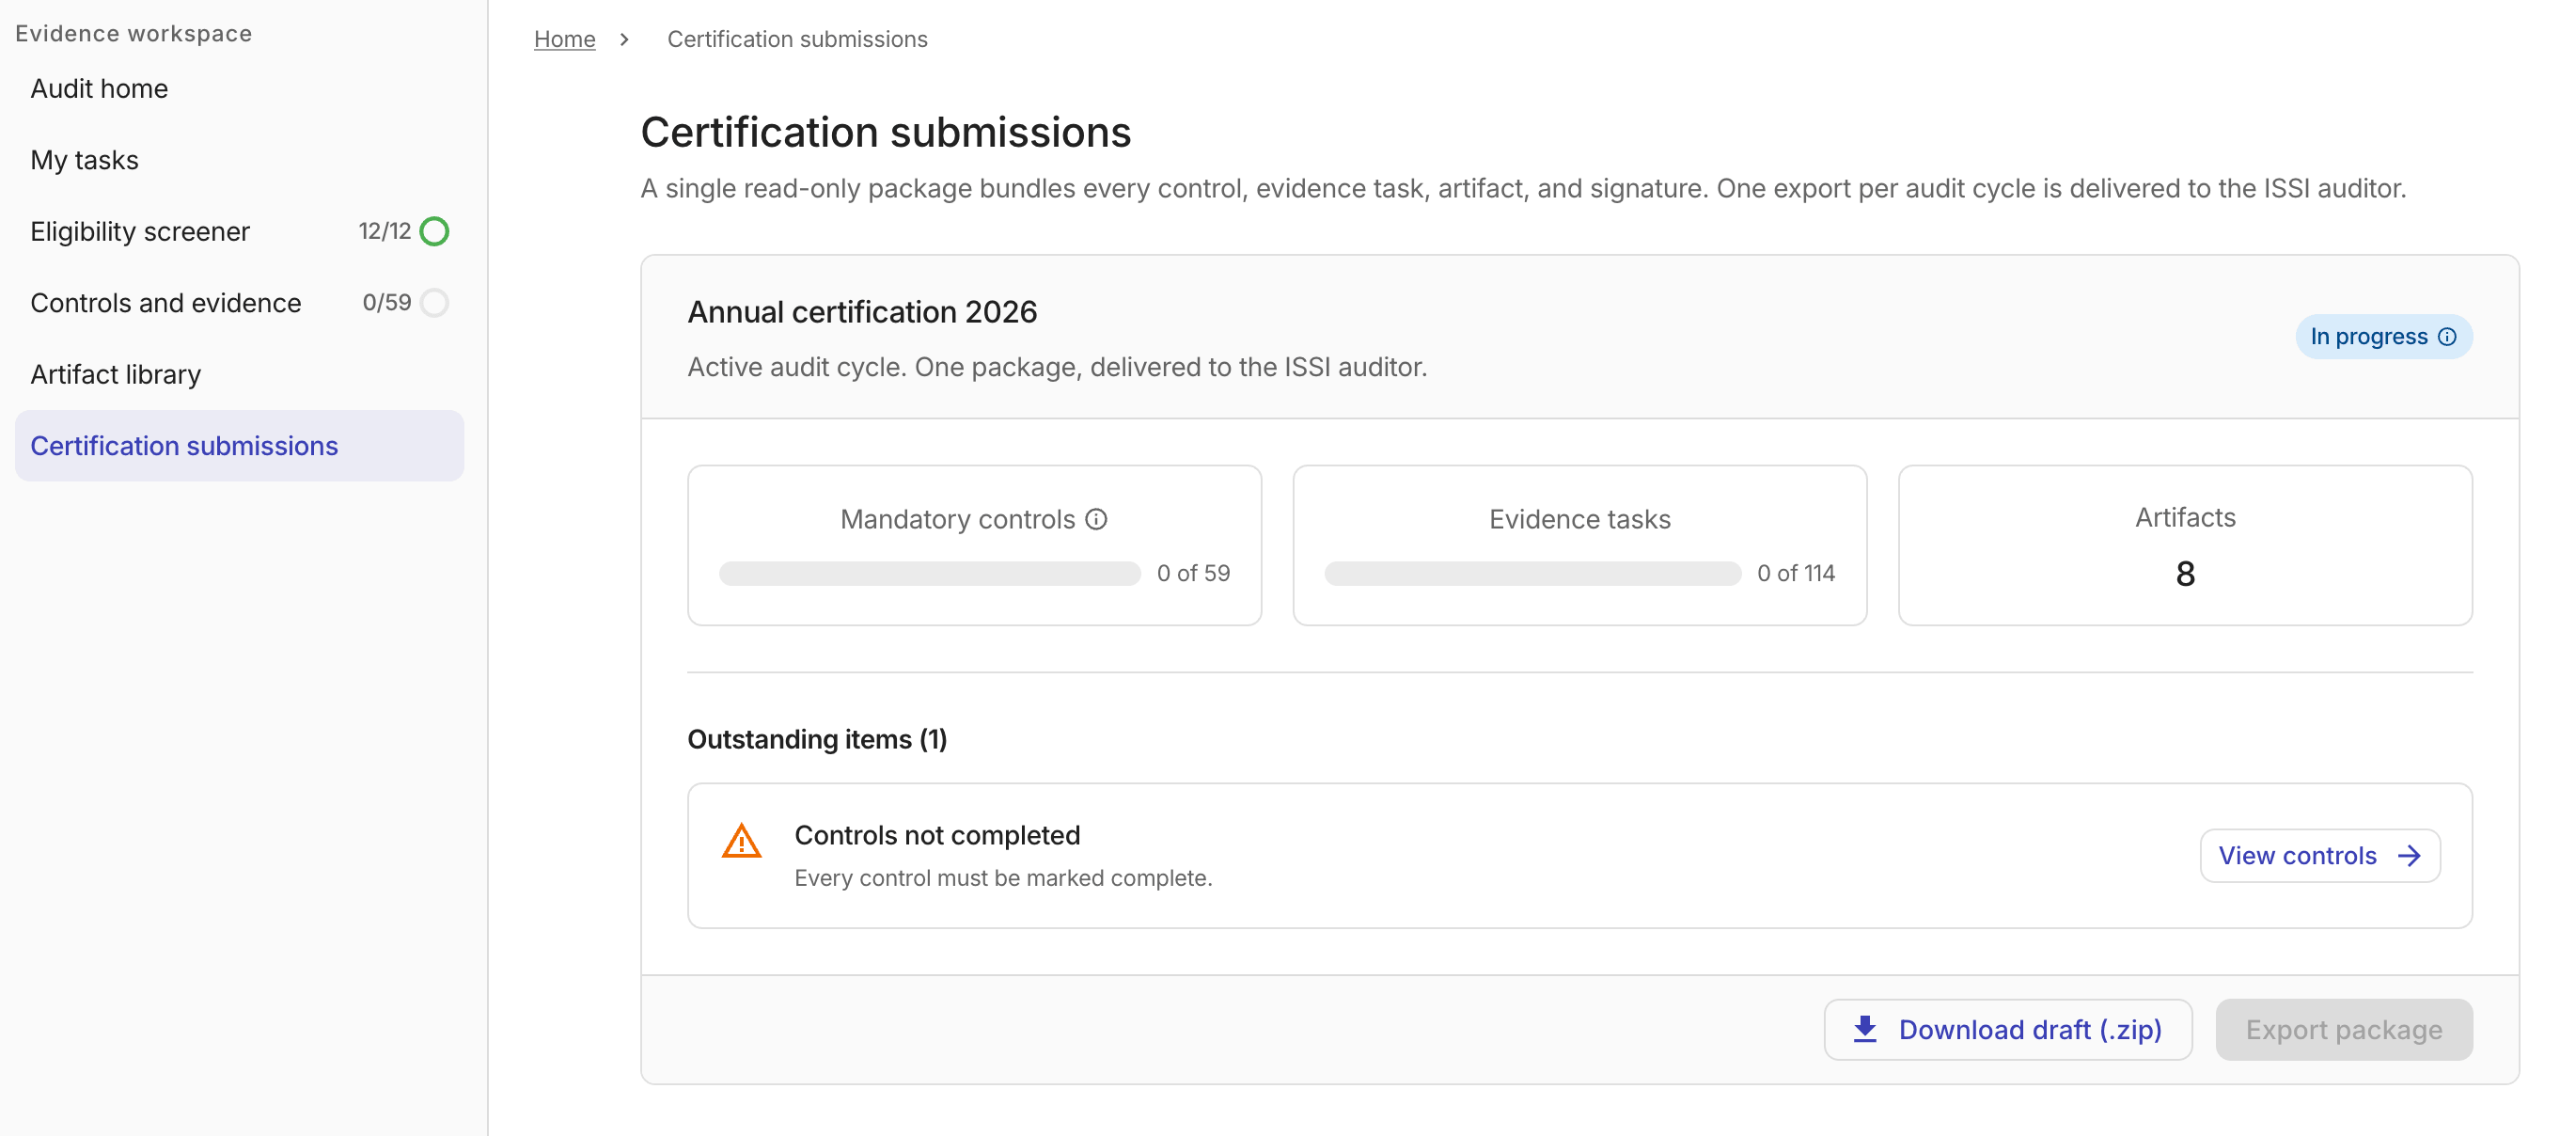Click the orange warning triangle icon
Viewport: 2576px width, 1136px height.
click(741, 841)
